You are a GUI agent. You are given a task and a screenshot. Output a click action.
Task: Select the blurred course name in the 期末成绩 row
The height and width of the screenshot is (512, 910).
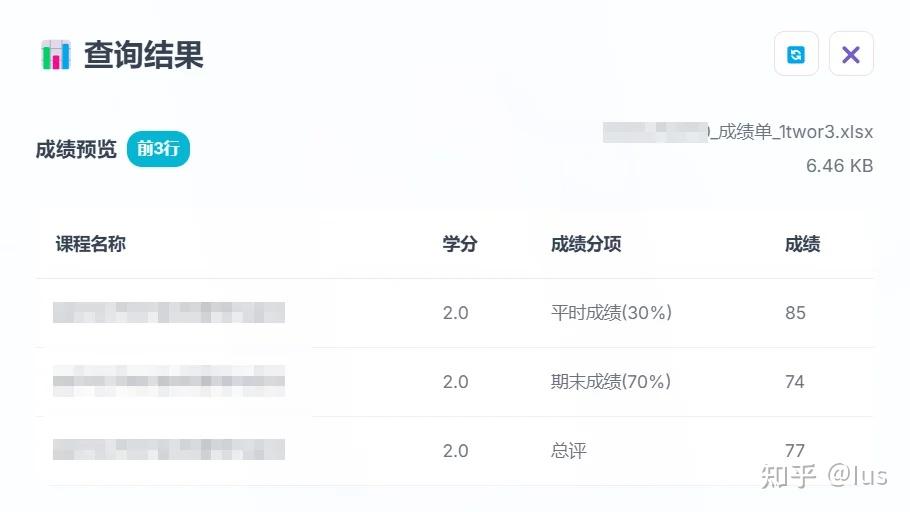click(169, 382)
